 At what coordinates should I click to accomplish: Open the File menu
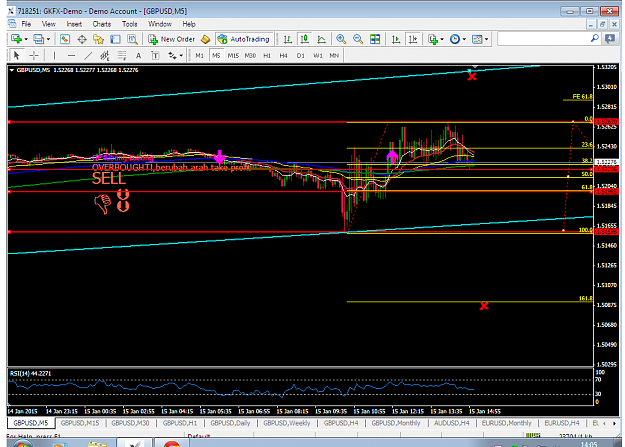pos(26,24)
